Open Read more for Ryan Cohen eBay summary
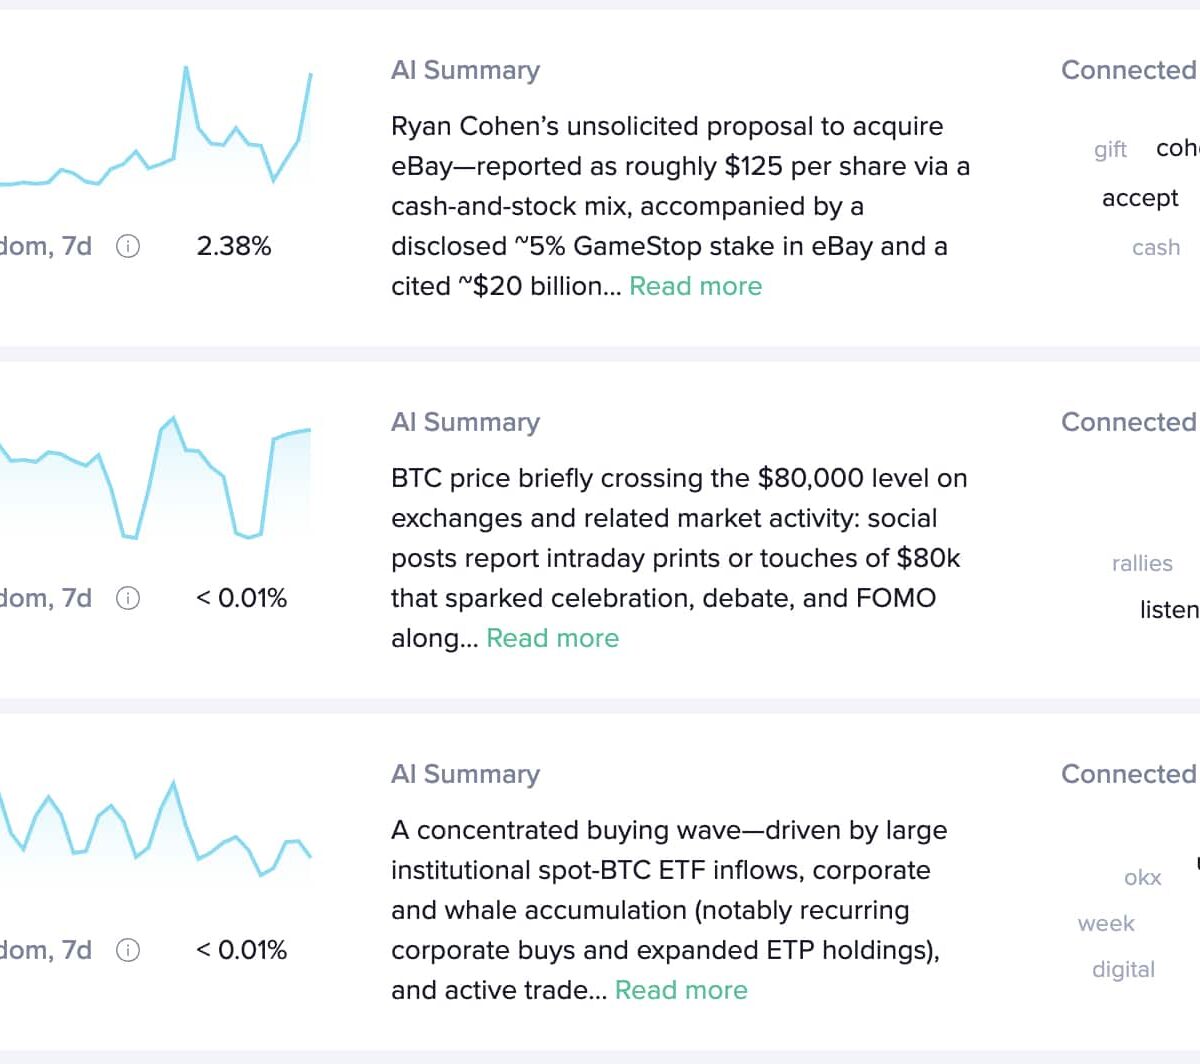This screenshot has width=1200, height=1064. tap(695, 286)
